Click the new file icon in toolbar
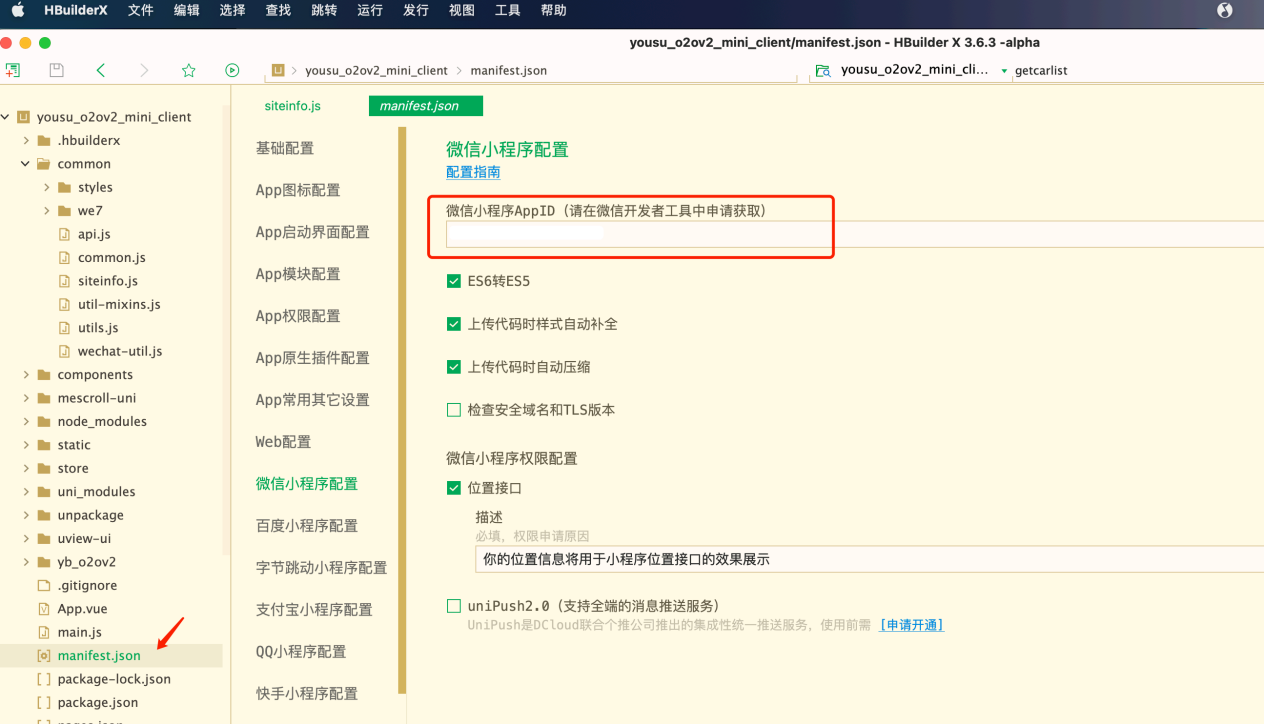This screenshot has width=1264, height=724. coord(12,70)
